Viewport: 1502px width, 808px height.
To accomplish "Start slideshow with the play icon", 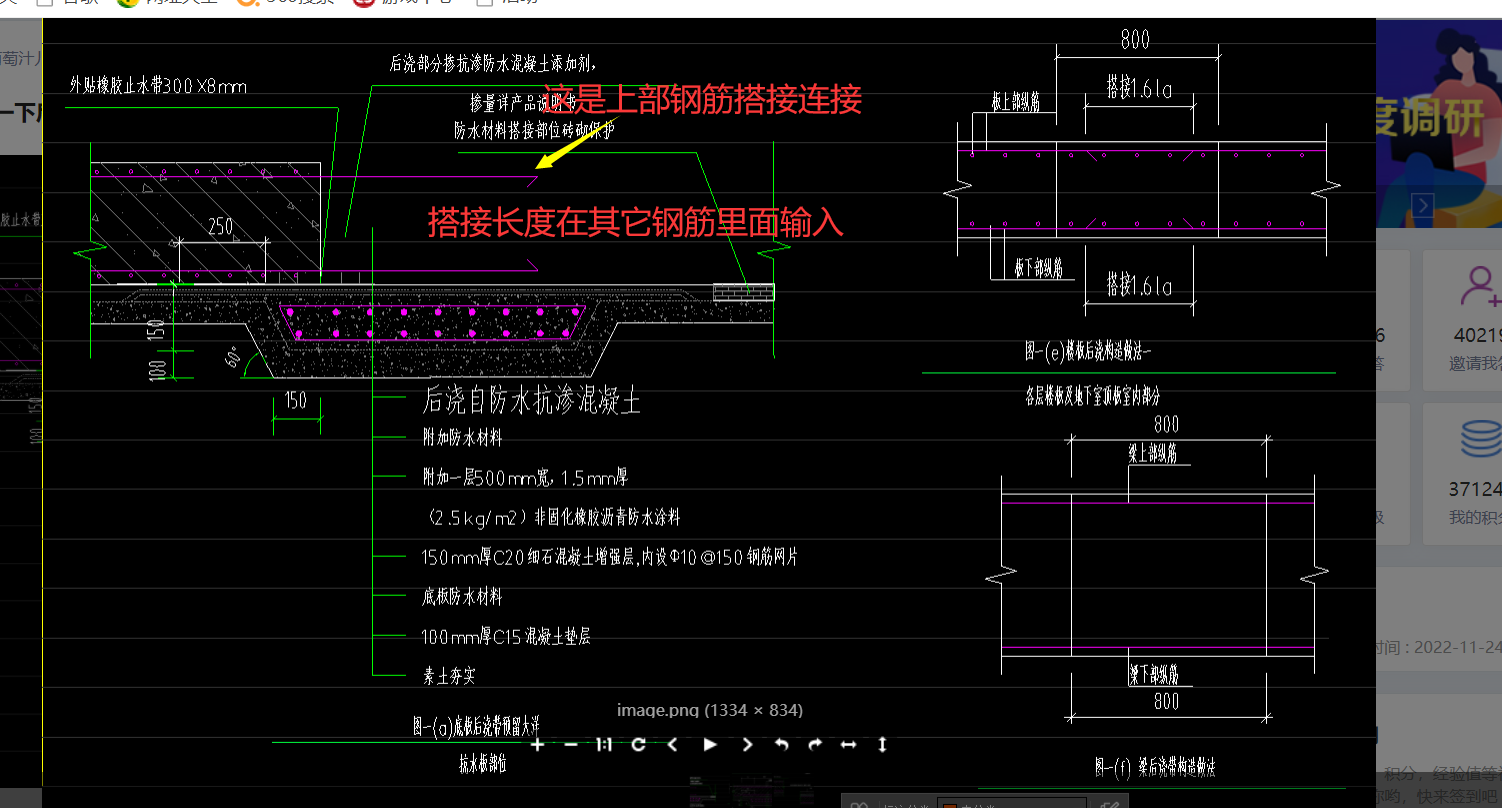I will point(710,744).
